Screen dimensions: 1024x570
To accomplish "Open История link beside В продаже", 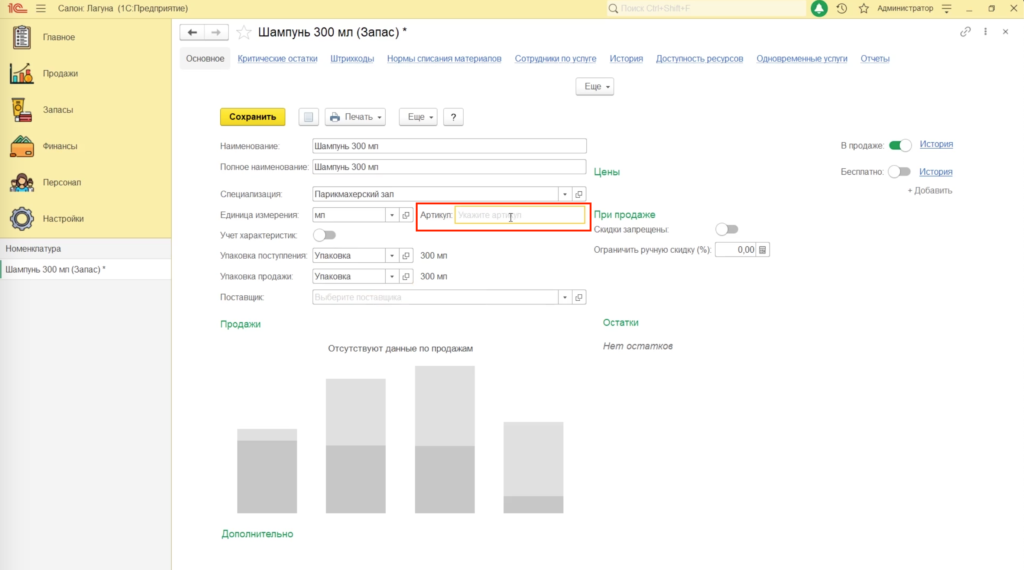I will pyautogui.click(x=936, y=144).
